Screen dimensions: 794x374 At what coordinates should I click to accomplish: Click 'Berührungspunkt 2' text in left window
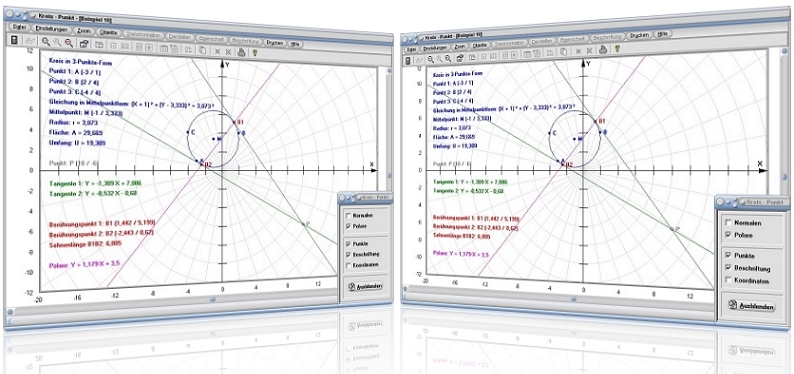(100, 234)
